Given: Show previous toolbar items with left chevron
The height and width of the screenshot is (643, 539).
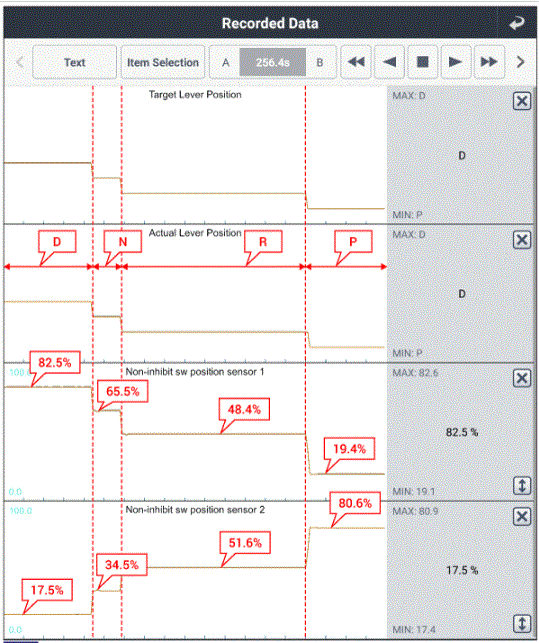Looking at the screenshot, I should 19,62.
